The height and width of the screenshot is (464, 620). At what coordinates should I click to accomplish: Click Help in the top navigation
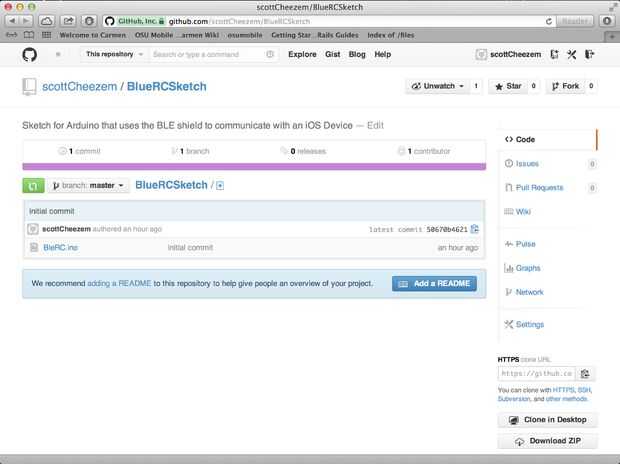tap(382, 54)
